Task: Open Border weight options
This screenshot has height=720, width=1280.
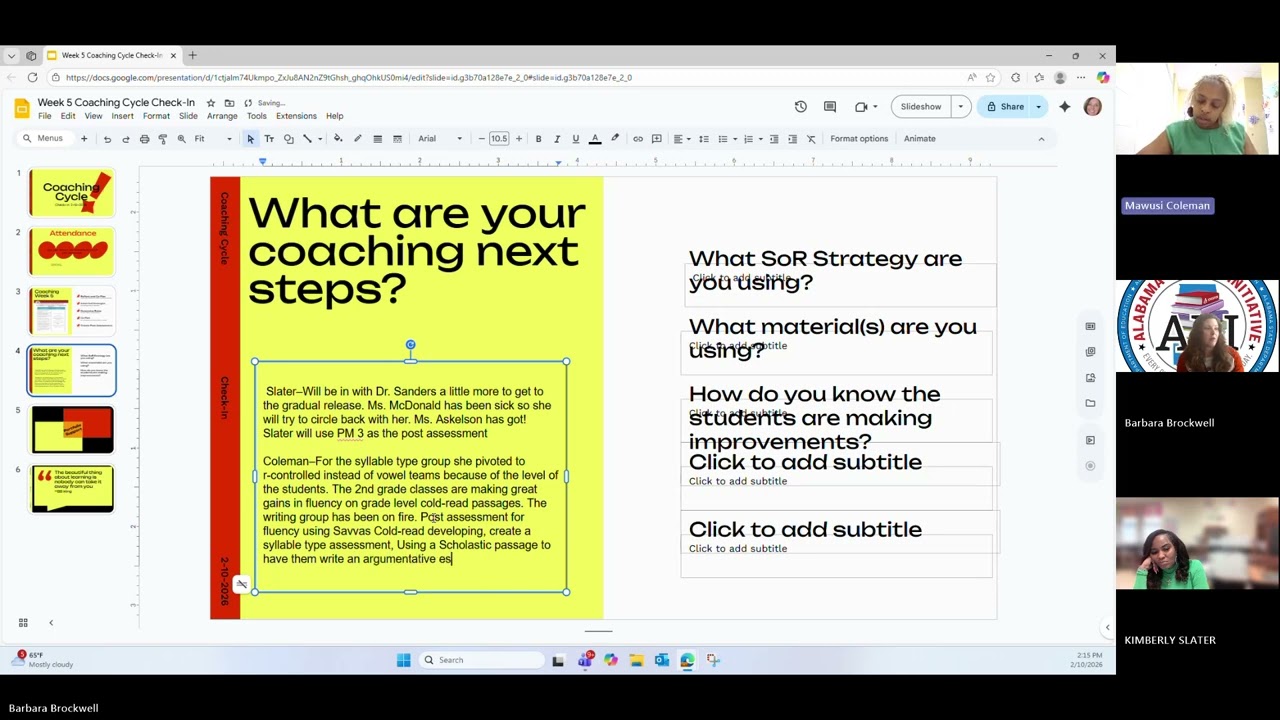Action: tap(377, 139)
